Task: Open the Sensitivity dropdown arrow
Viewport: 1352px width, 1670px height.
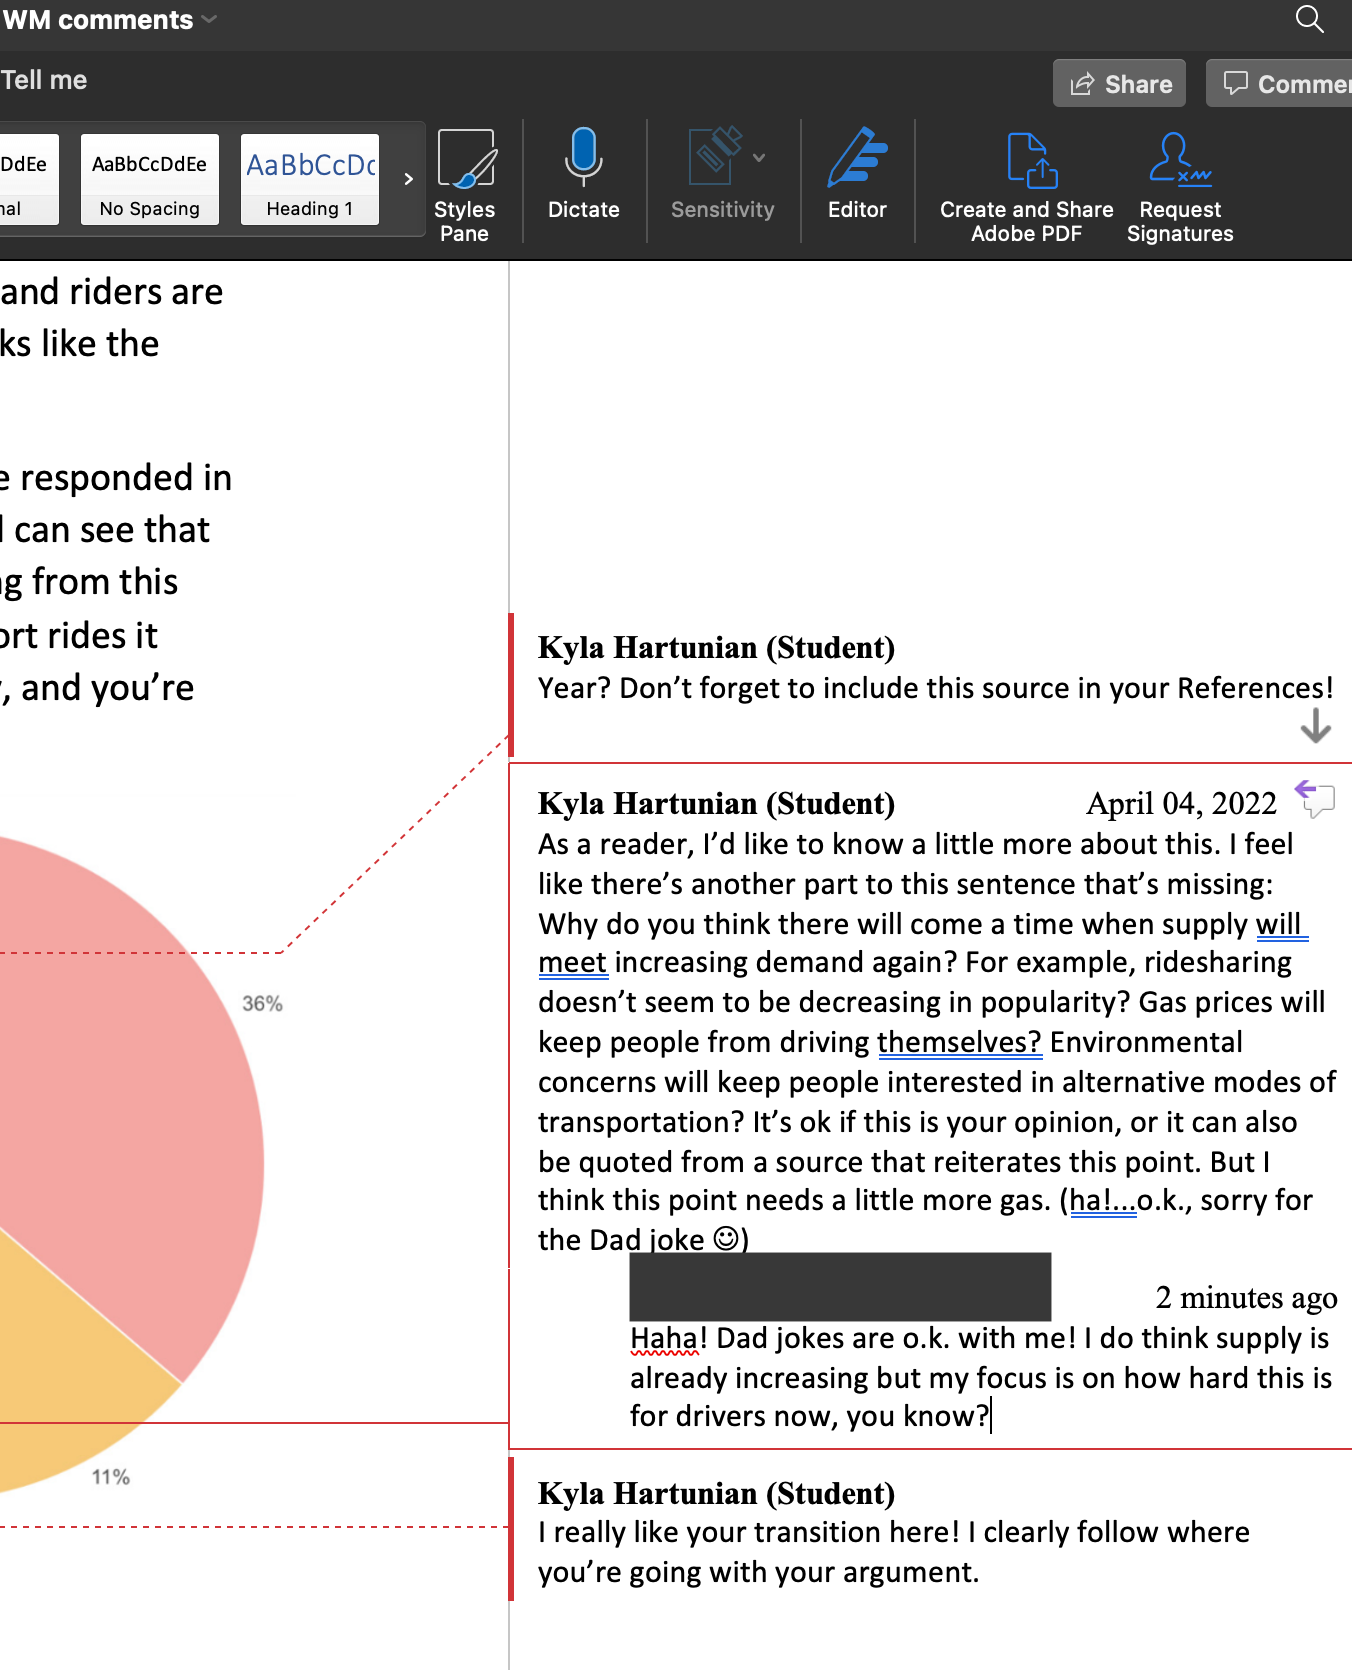Action: coord(759,157)
